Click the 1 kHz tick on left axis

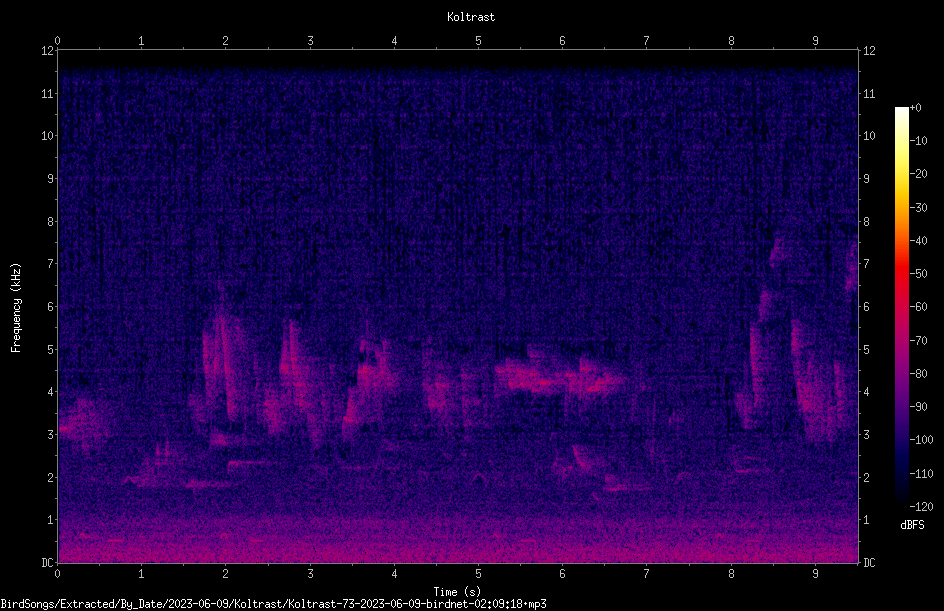(50, 520)
